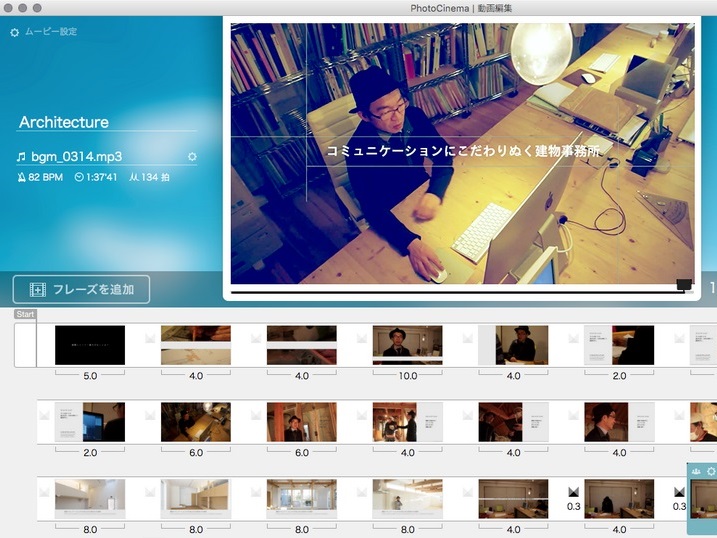Image resolution: width=717 pixels, height=538 pixels.
Task: Open movie settings via top-left gear icon
Action: pos(14,33)
